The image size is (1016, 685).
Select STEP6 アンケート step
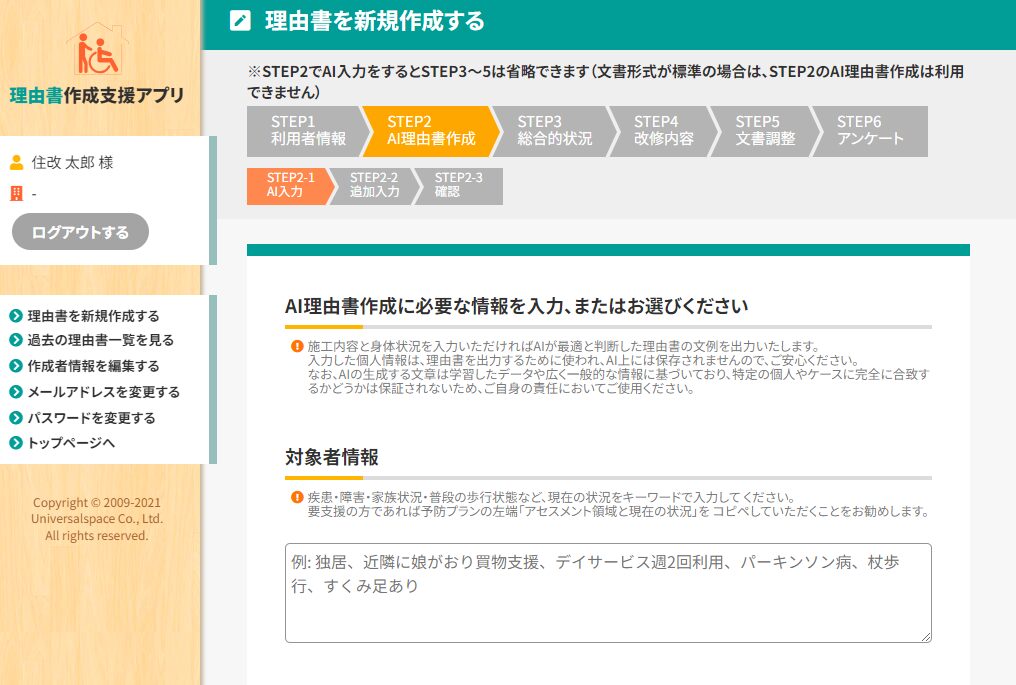pos(870,131)
